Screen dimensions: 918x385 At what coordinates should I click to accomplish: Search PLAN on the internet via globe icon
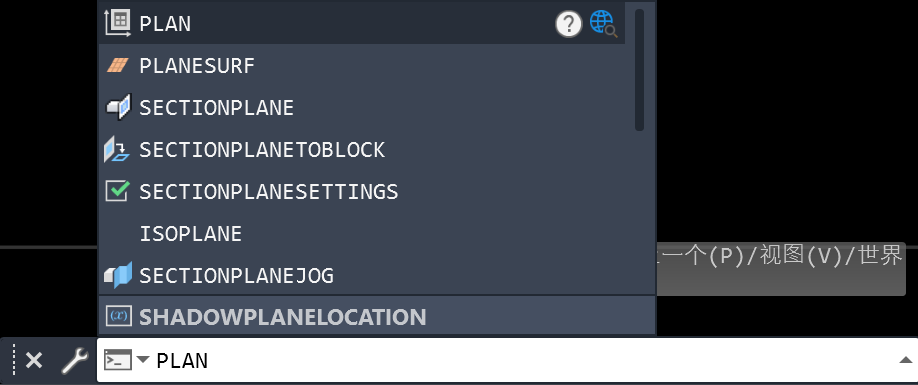604,23
